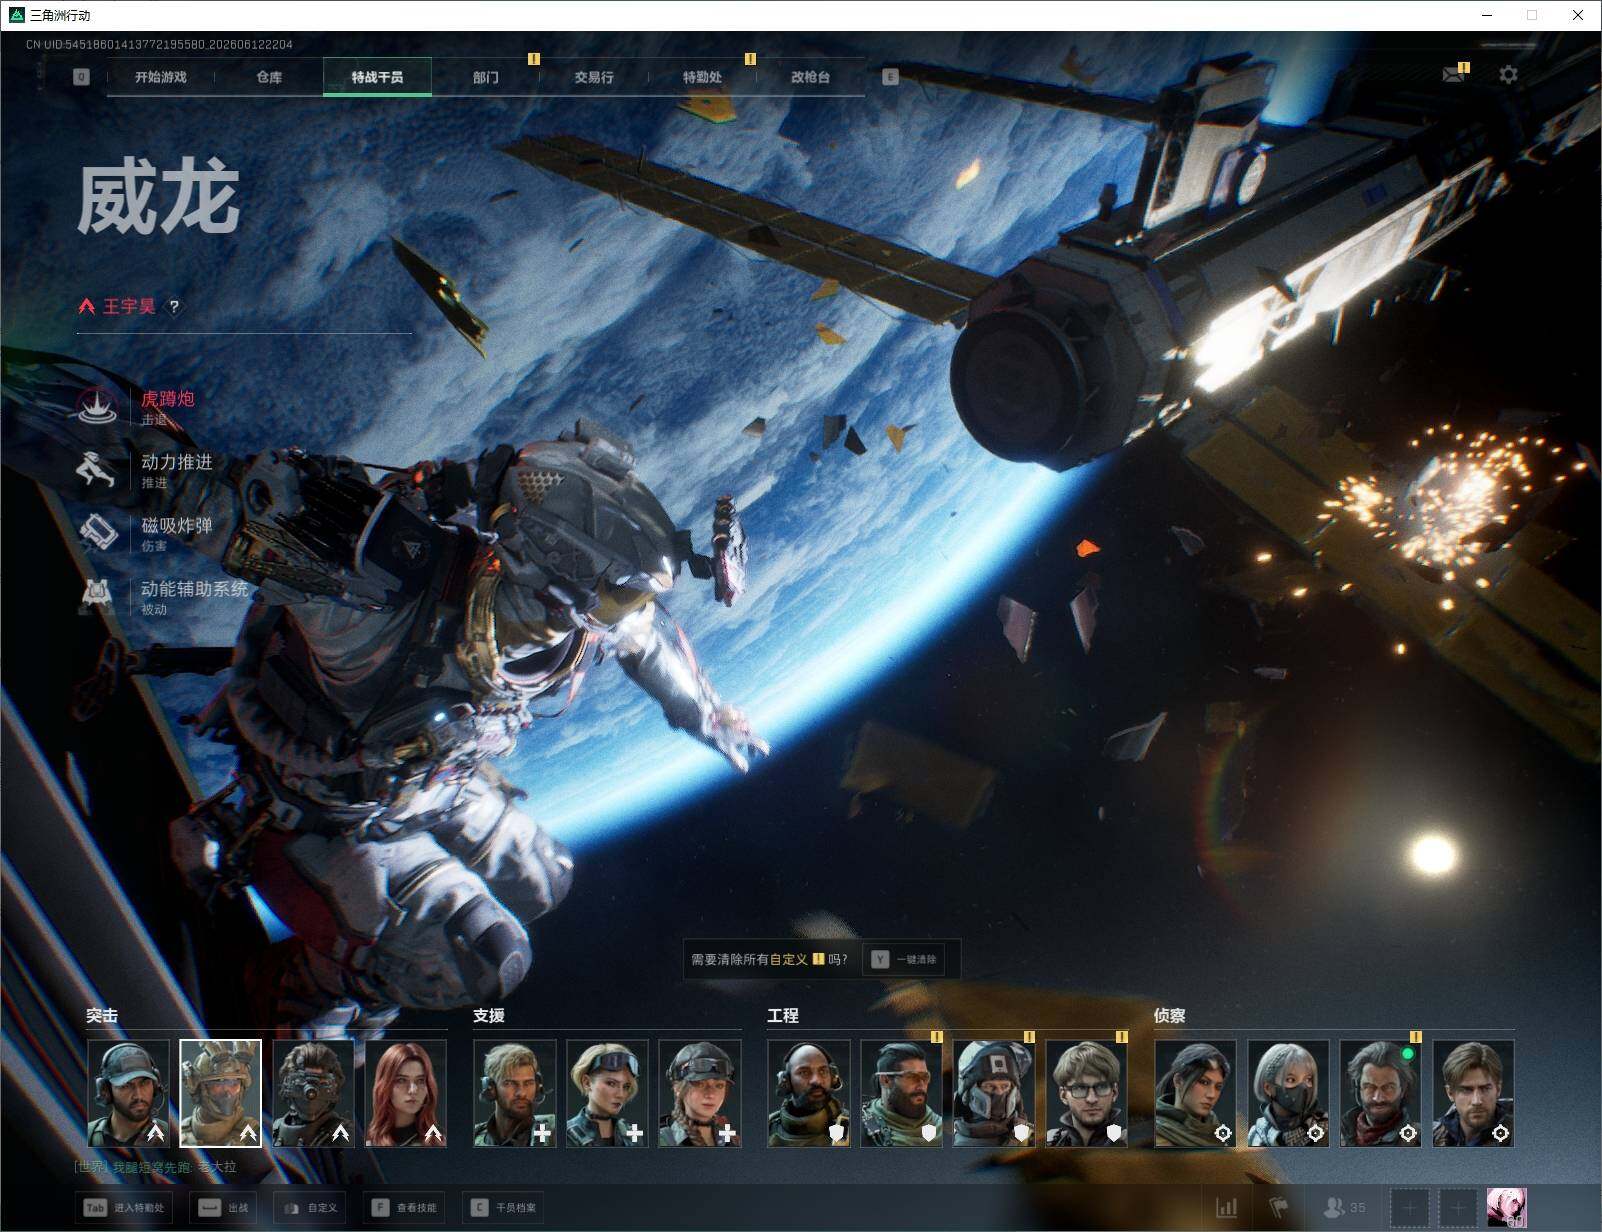Select the 动能辅助系统 passive skill icon
Viewport: 1602px width, 1232px height.
coord(98,595)
